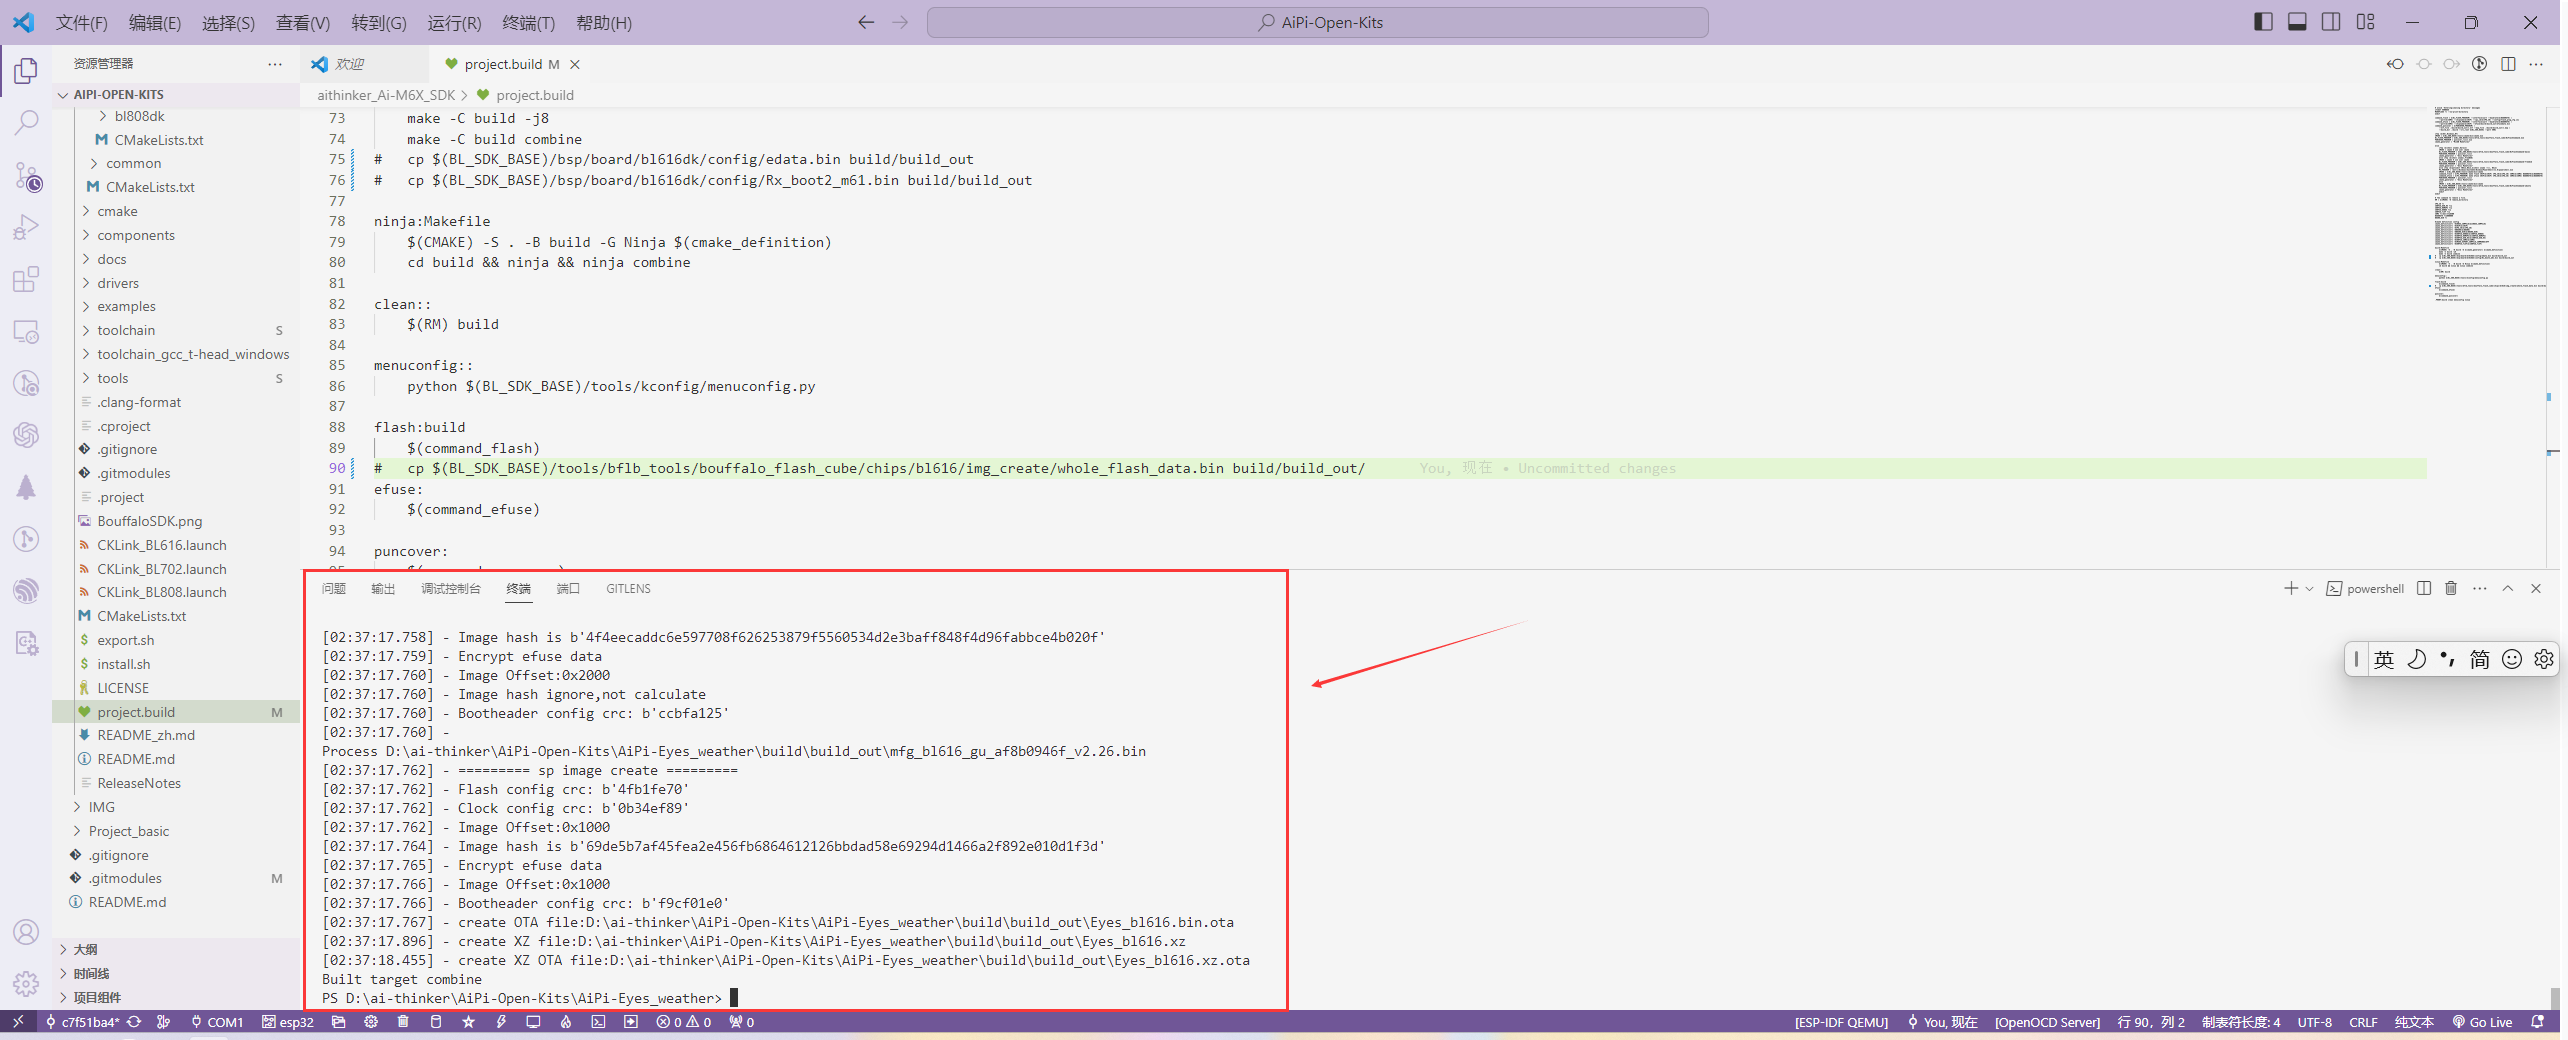Click GitLens toggle file blame icon
Screen dimensions: 2568x1040
click(2479, 64)
